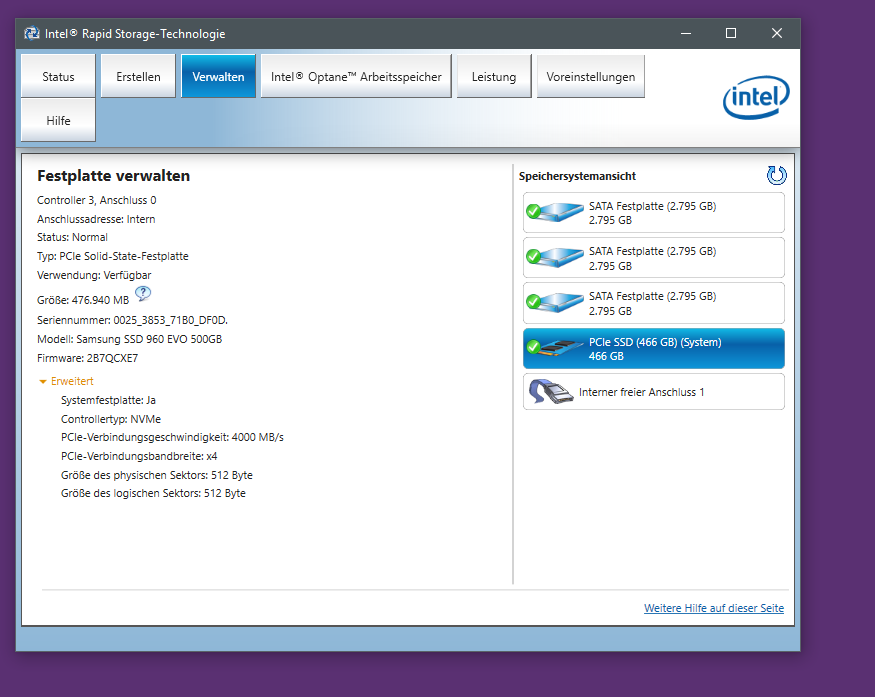Click the PCIe SSD drive icon

[554, 348]
